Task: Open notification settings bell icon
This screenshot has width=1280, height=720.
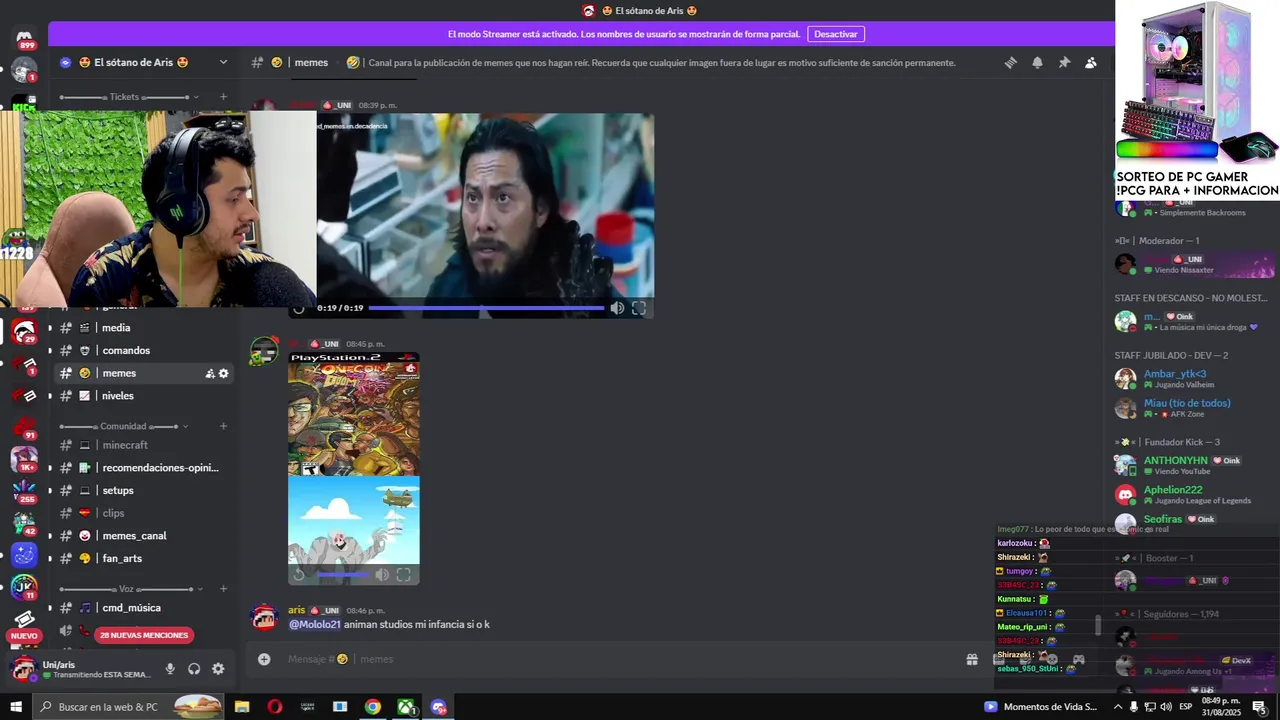Action: pyautogui.click(x=1037, y=62)
